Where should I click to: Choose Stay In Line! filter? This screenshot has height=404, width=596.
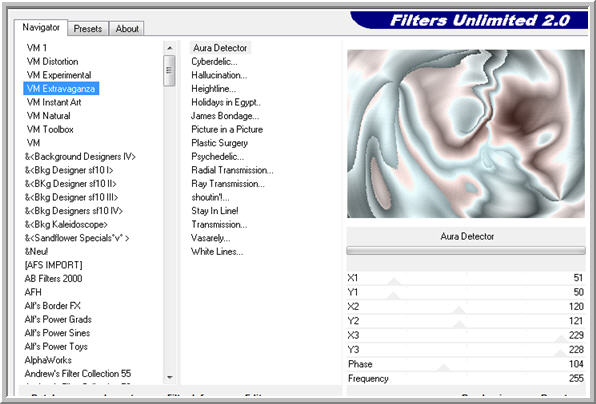click(x=215, y=211)
